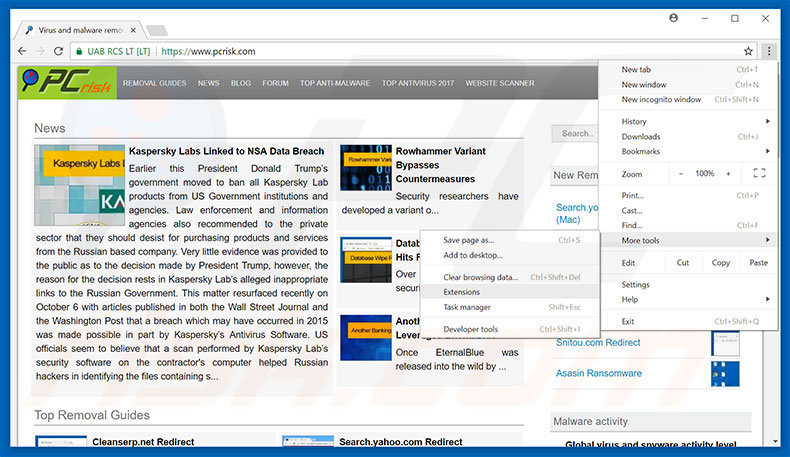Go back with the browser back arrow
Image resolution: width=790 pixels, height=457 pixels.
22,51
